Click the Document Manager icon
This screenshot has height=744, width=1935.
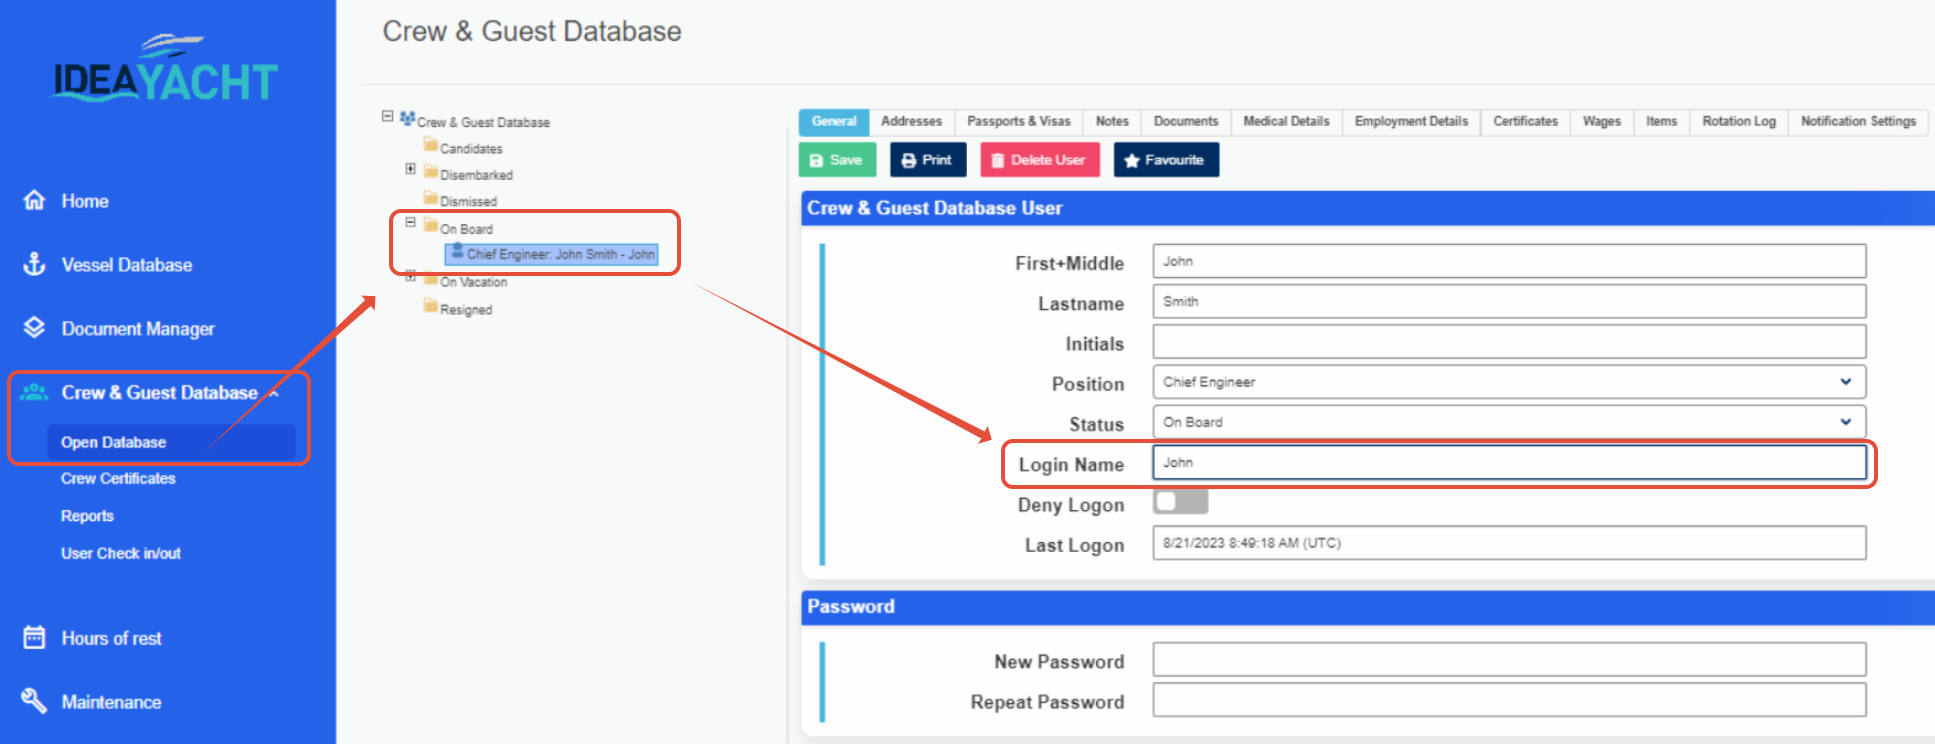[x=35, y=328]
